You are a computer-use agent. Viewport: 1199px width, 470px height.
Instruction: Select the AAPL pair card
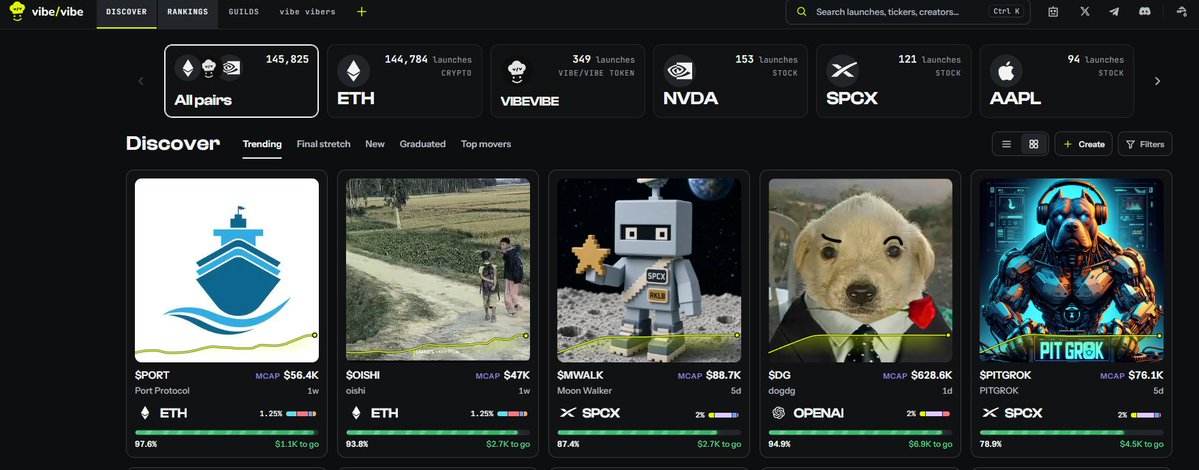tap(1057, 81)
